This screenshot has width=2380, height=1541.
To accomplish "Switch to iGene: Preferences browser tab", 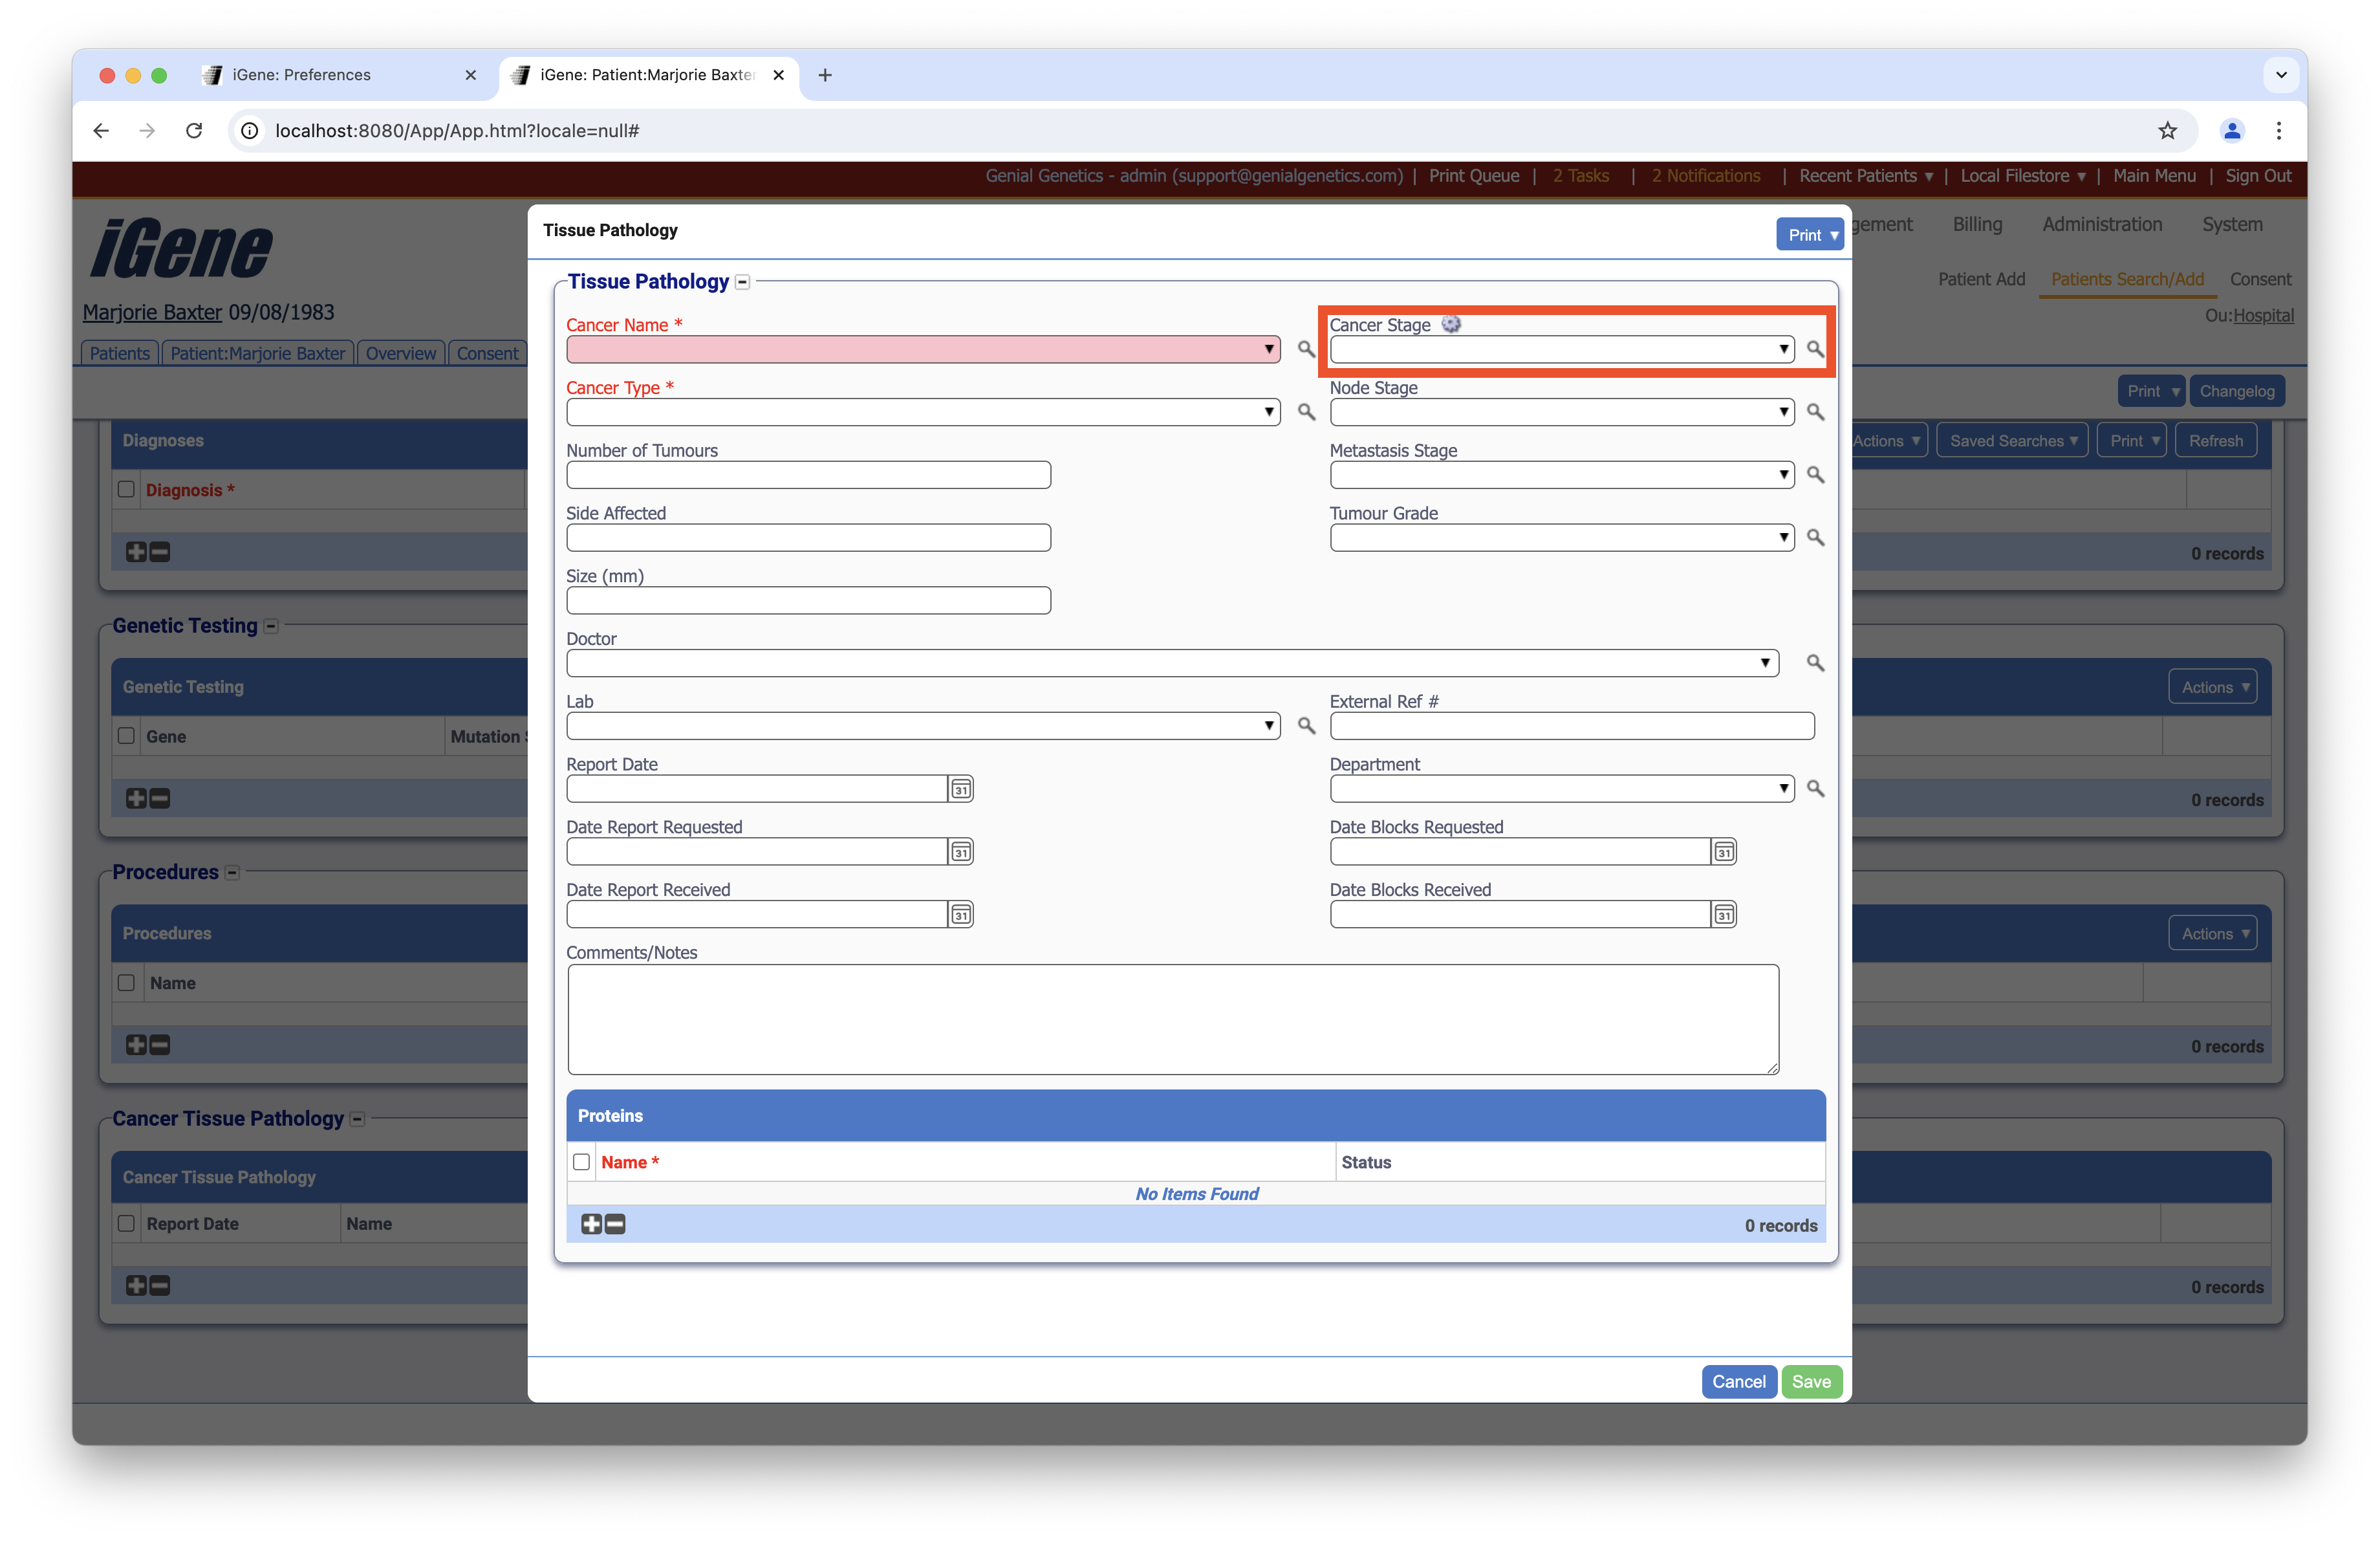I will (x=301, y=75).
